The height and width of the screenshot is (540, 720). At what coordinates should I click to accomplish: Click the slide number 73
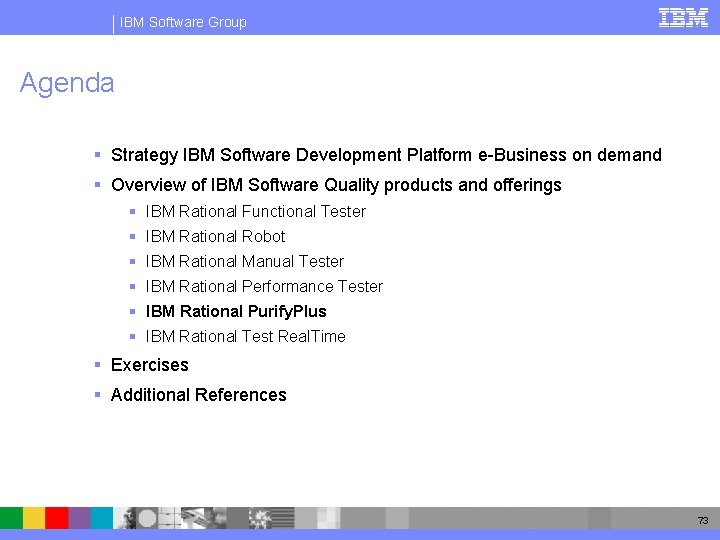click(x=703, y=520)
